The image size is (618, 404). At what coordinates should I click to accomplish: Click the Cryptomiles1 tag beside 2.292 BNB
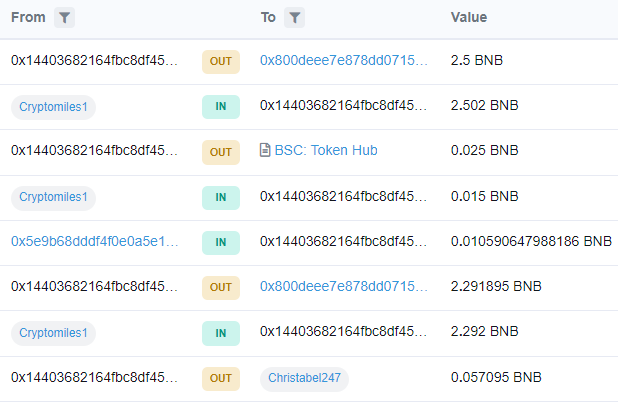(53, 333)
